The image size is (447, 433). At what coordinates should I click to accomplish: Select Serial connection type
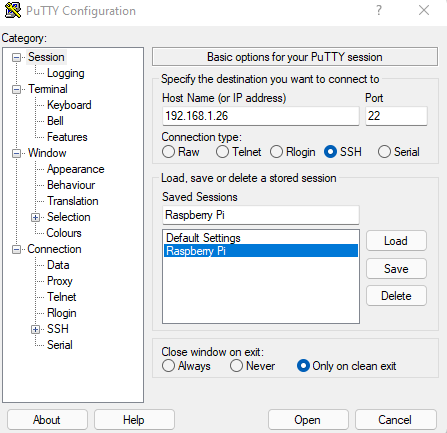(x=384, y=152)
